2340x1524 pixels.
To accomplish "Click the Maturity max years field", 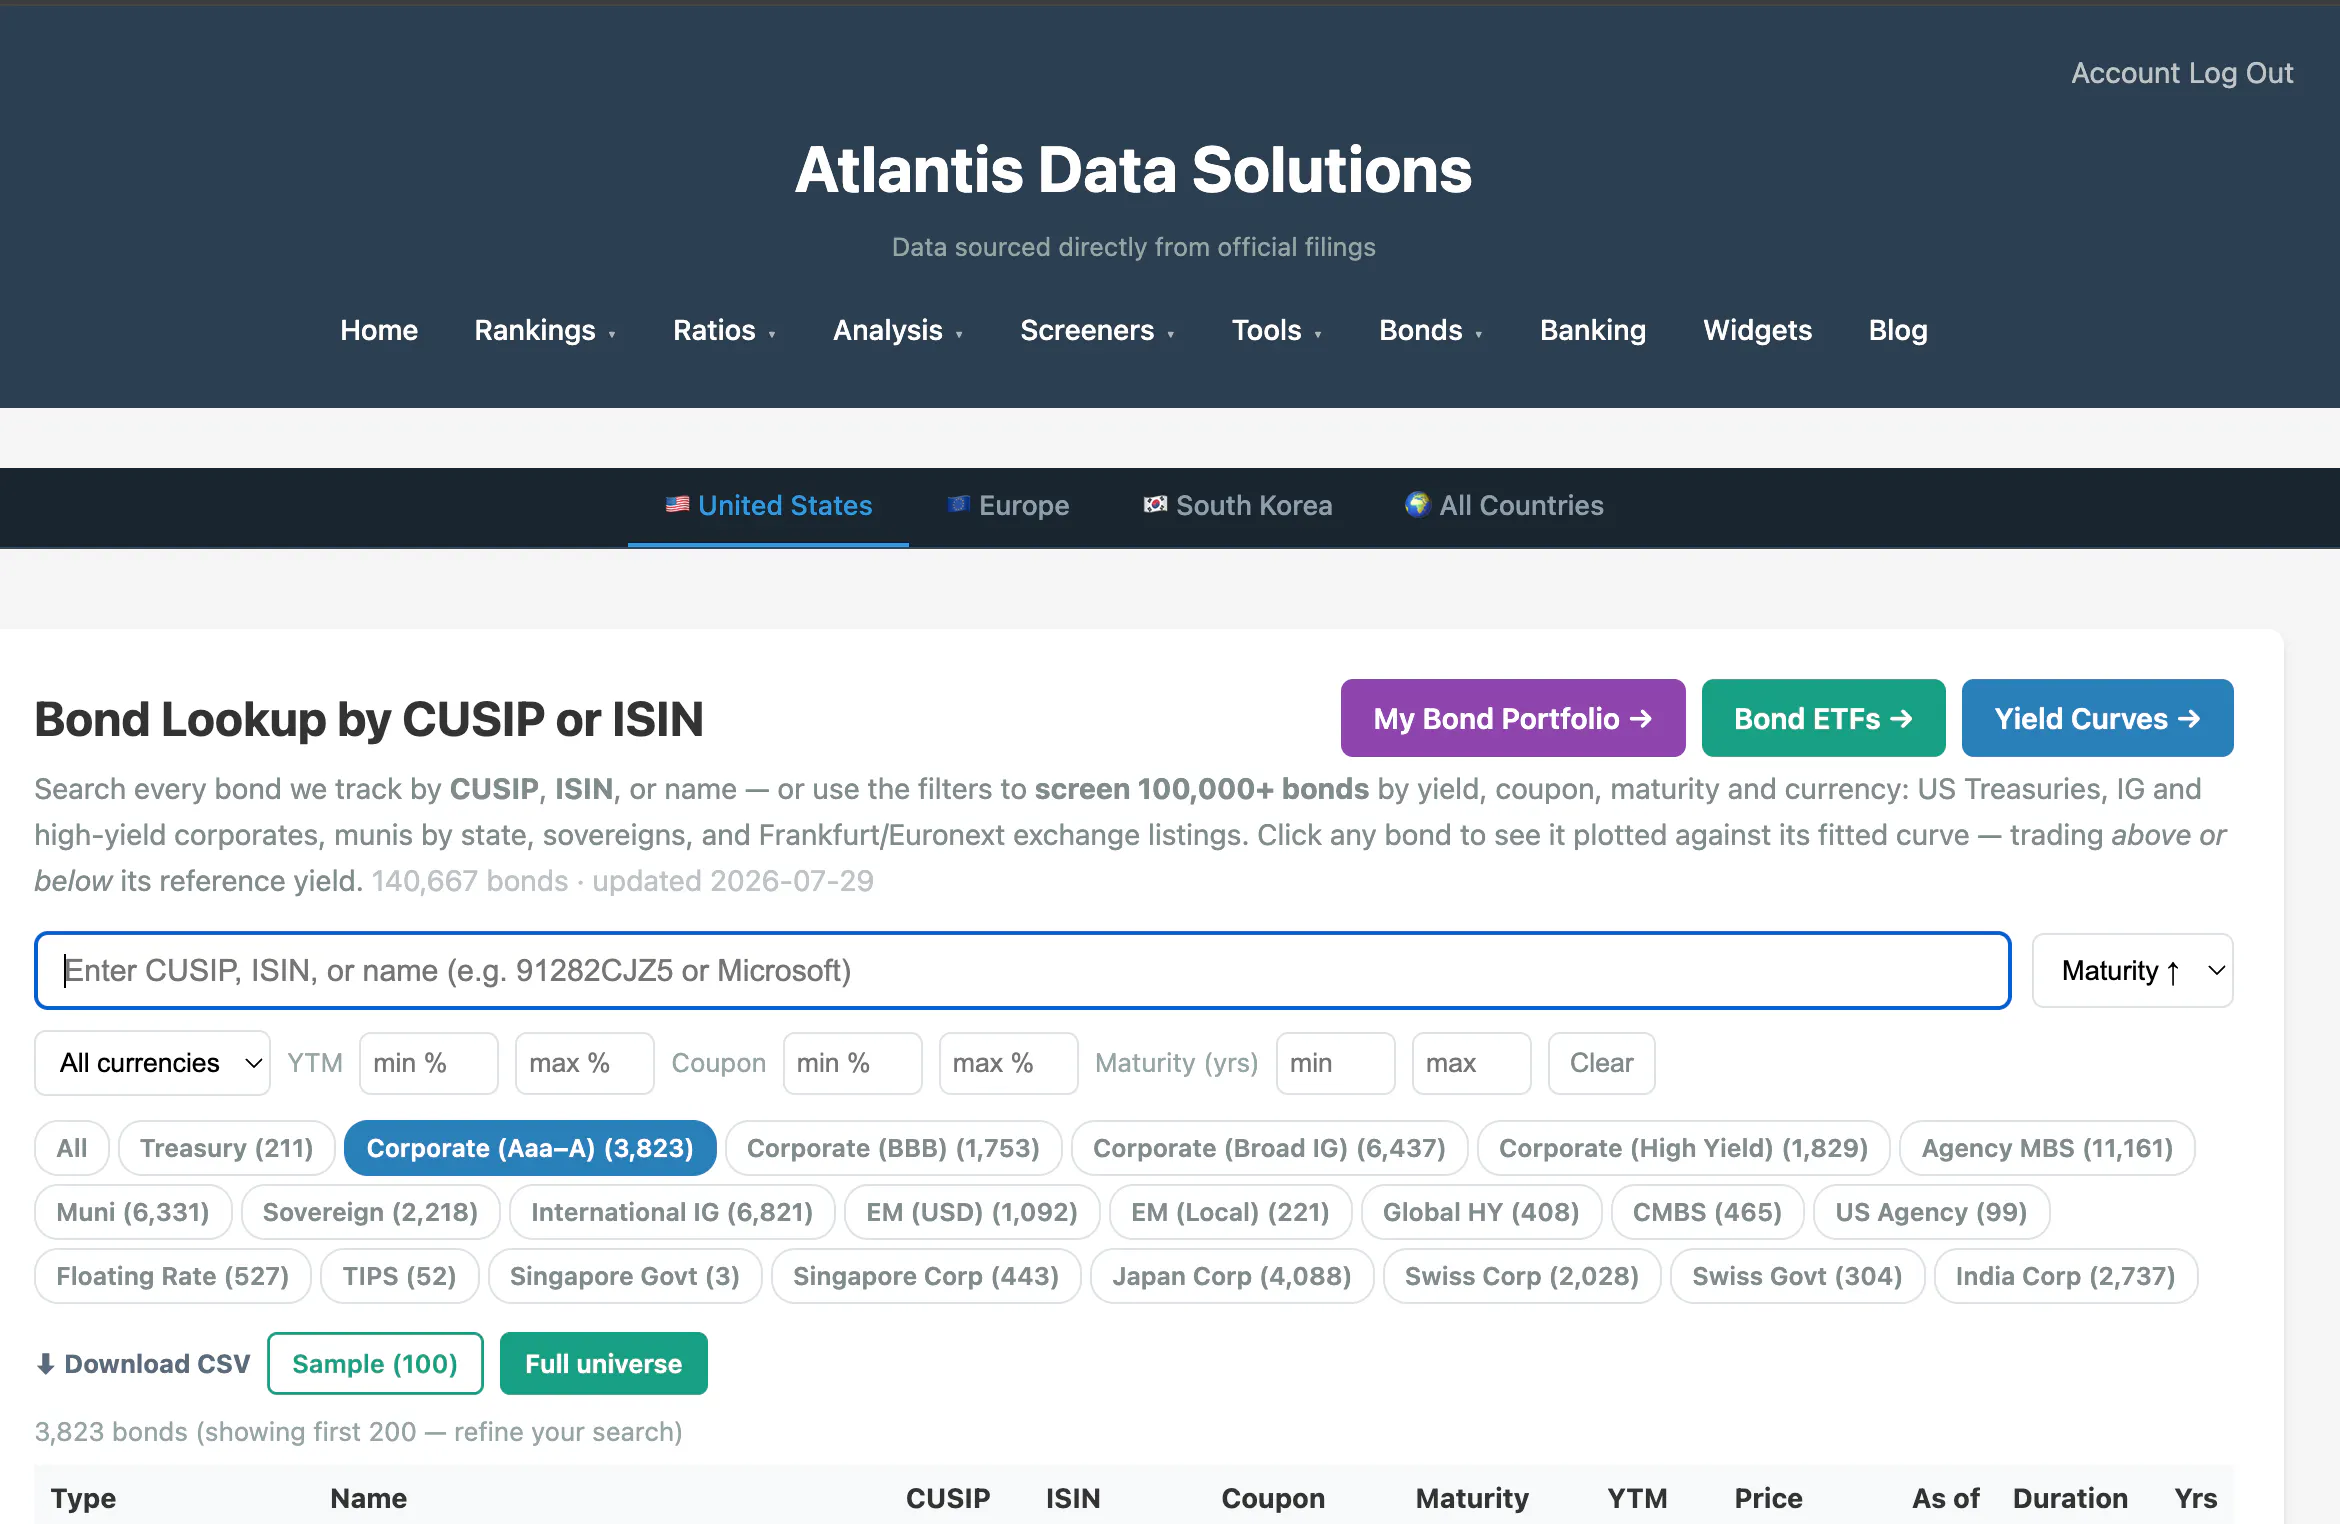I will 1471,1063.
